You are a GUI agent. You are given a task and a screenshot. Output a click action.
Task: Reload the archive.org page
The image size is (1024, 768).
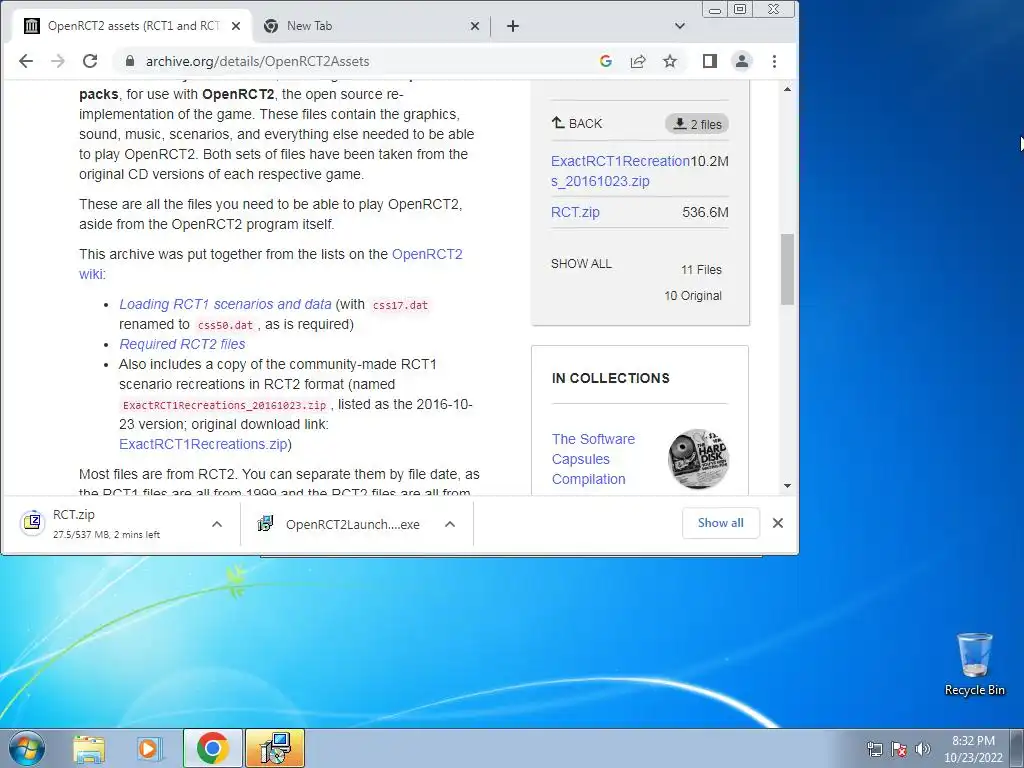(x=90, y=61)
